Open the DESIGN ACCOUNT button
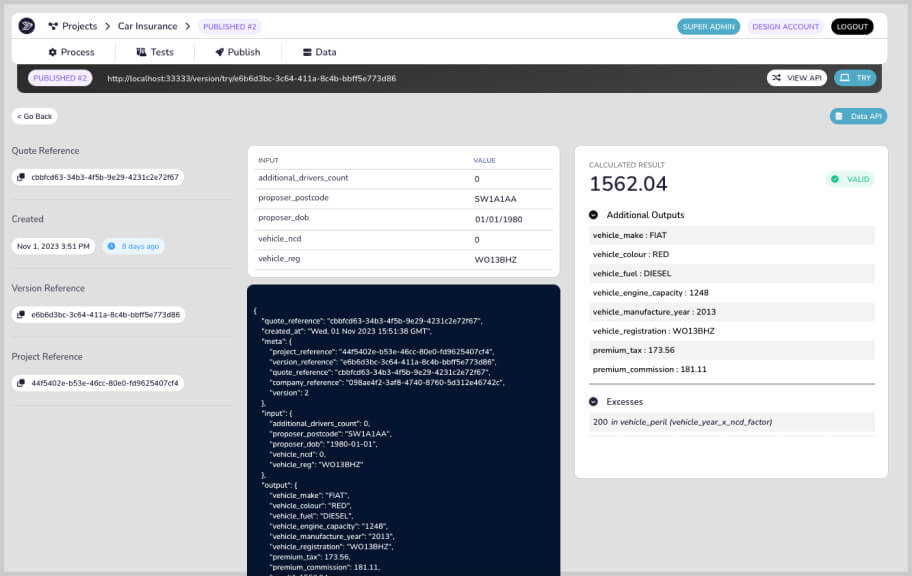Image resolution: width=912 pixels, height=576 pixels. pyautogui.click(x=785, y=27)
